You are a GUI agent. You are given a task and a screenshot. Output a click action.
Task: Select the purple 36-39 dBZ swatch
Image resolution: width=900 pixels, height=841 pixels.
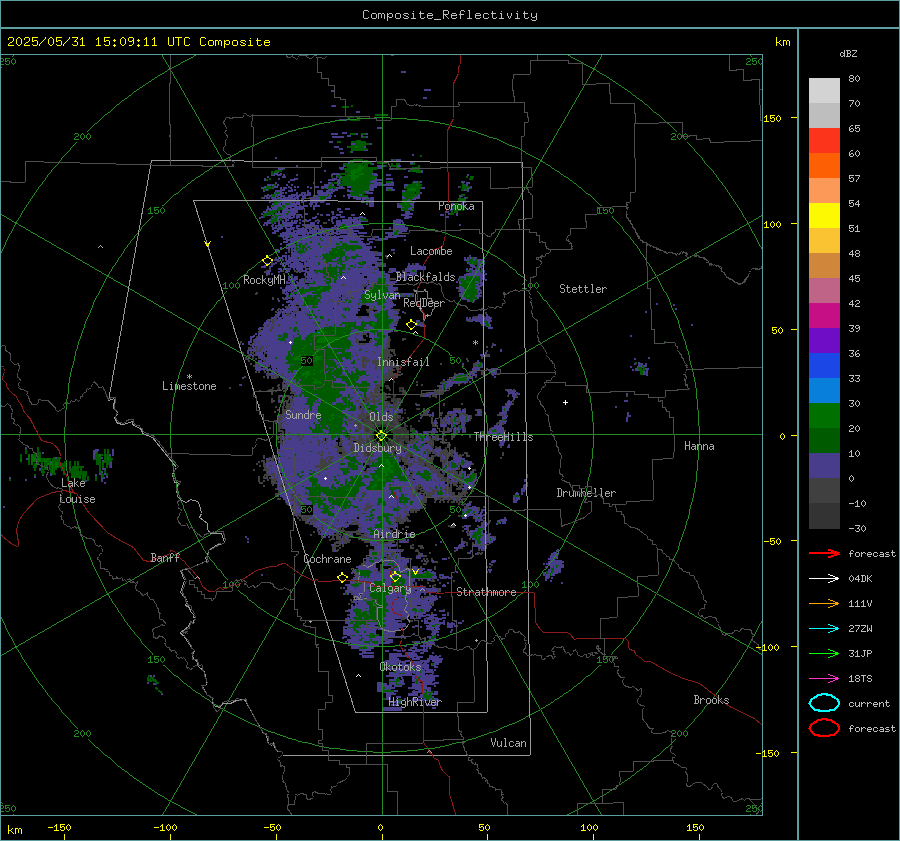pyautogui.click(x=824, y=340)
